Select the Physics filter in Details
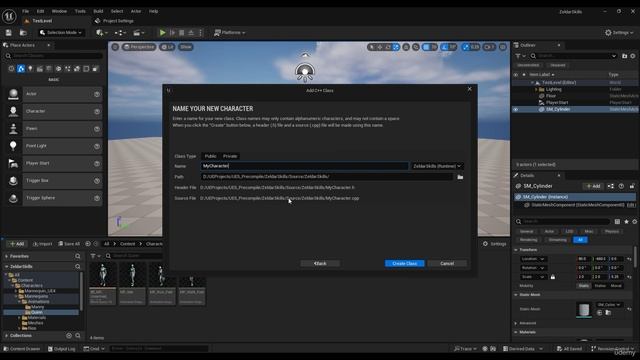 pos(611,231)
